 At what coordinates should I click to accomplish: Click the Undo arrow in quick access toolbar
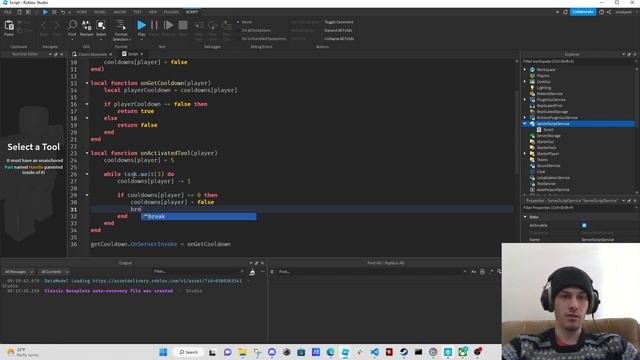(x=62, y=12)
